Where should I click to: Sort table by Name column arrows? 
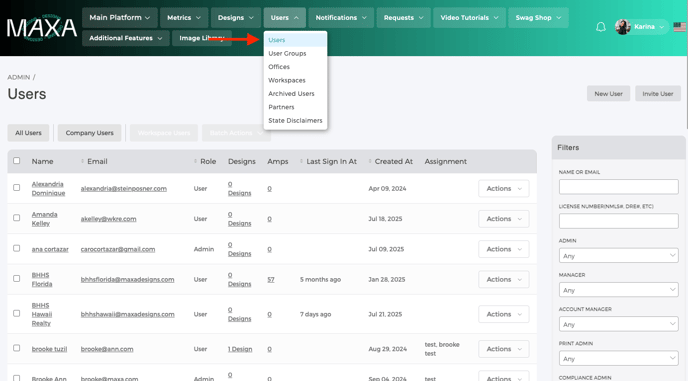coord(82,162)
